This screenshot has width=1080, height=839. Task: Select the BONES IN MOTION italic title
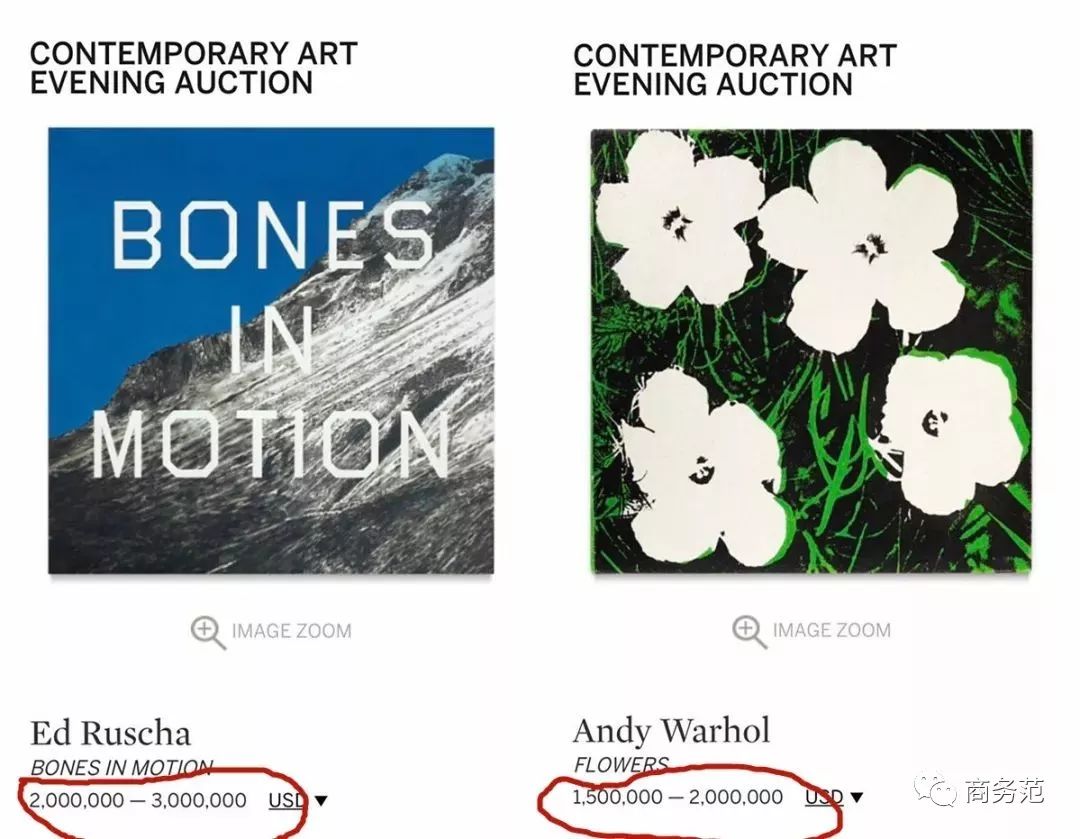pos(121,768)
